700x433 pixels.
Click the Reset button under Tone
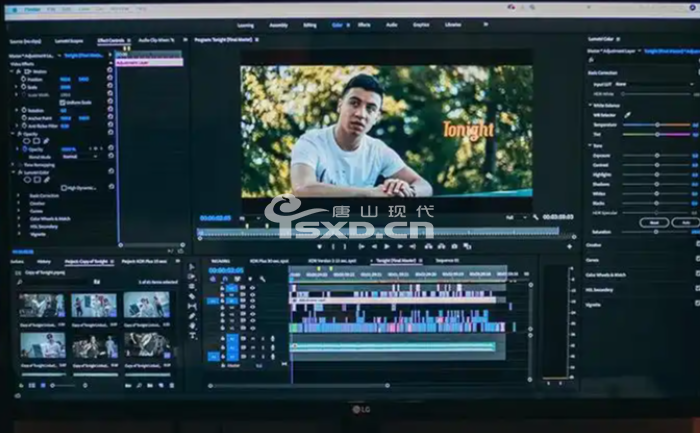pyautogui.click(x=654, y=222)
